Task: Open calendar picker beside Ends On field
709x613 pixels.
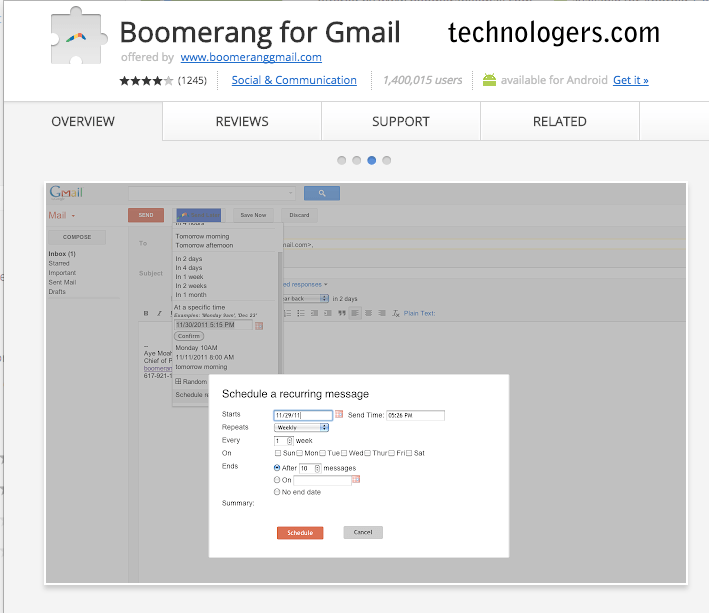Action: pos(356,479)
